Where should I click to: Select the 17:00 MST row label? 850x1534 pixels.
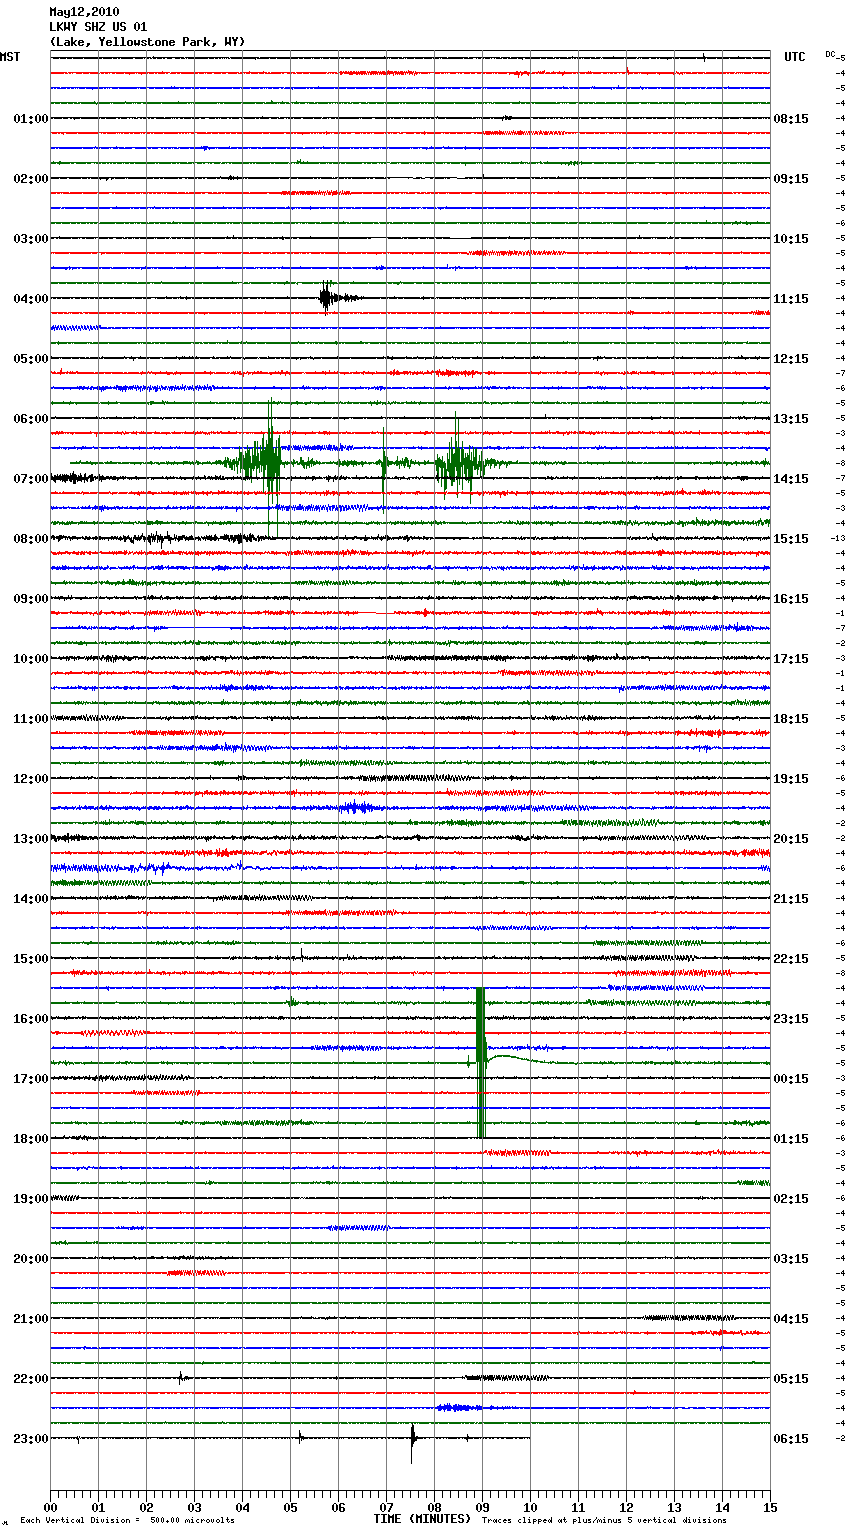[x=31, y=1079]
